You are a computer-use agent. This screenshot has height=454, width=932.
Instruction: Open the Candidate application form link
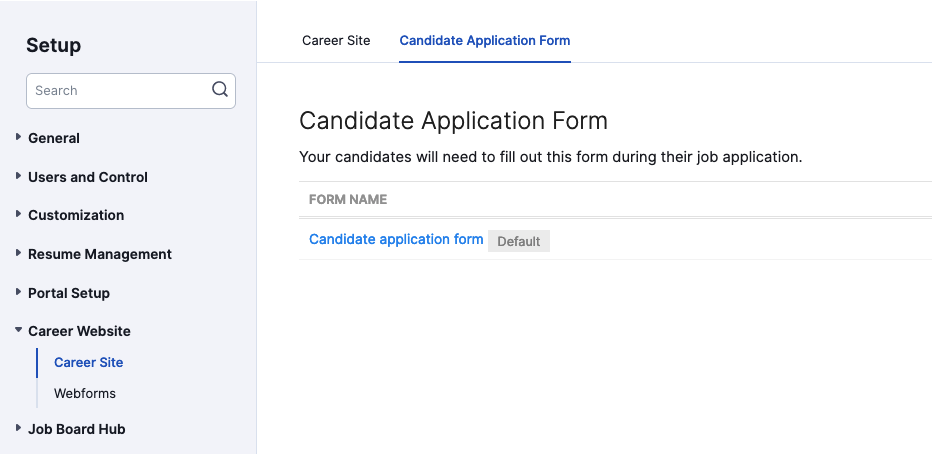pyautogui.click(x=396, y=239)
